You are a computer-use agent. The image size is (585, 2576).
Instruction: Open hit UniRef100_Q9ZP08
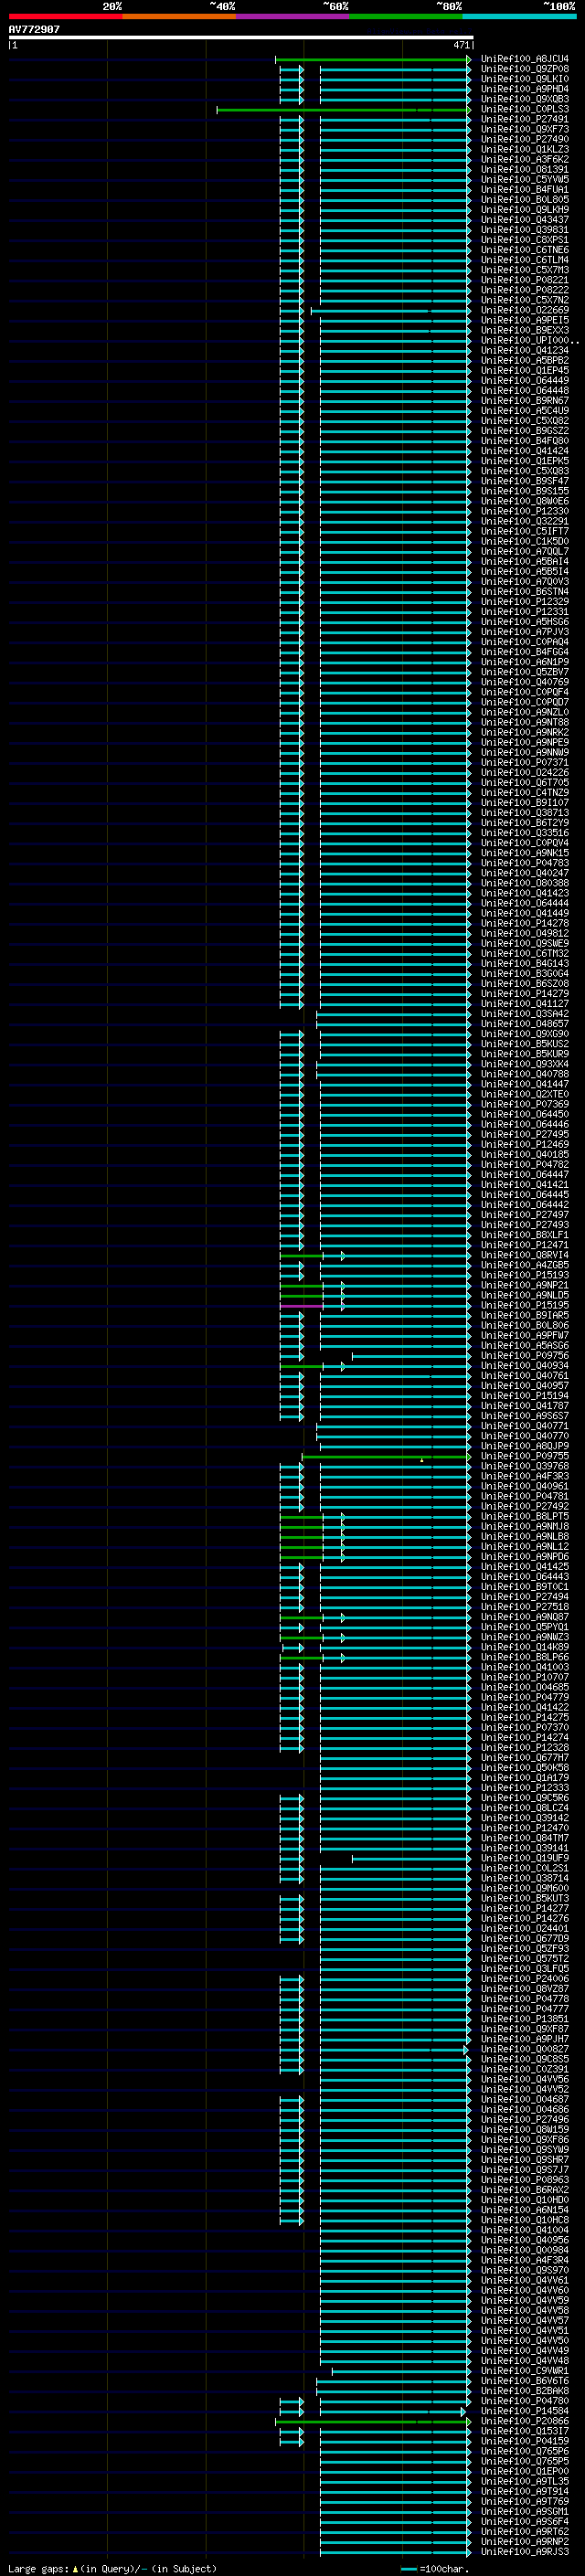524,70
